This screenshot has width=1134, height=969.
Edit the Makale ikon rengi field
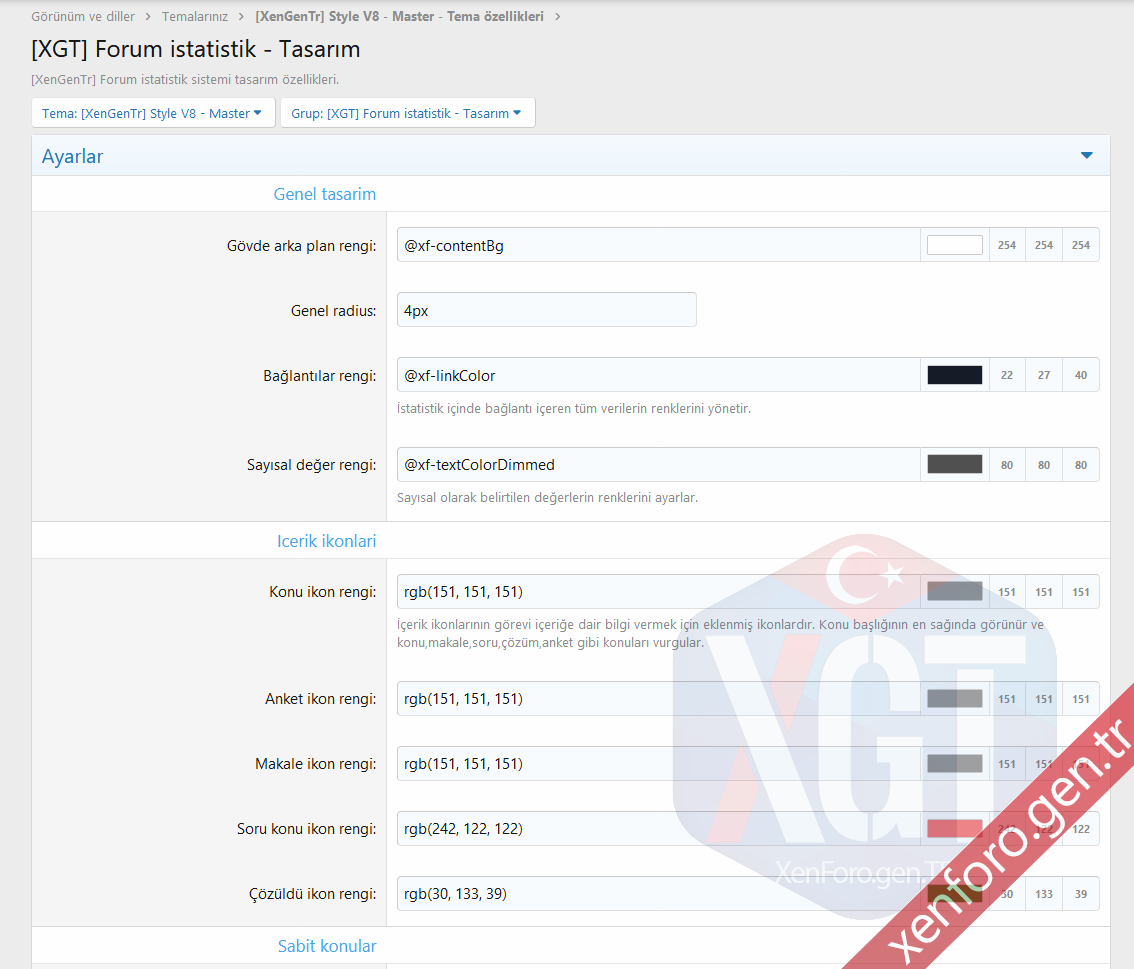click(658, 764)
